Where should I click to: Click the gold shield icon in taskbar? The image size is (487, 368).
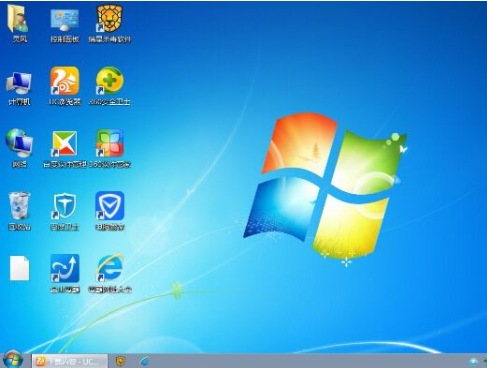pyautogui.click(x=121, y=361)
